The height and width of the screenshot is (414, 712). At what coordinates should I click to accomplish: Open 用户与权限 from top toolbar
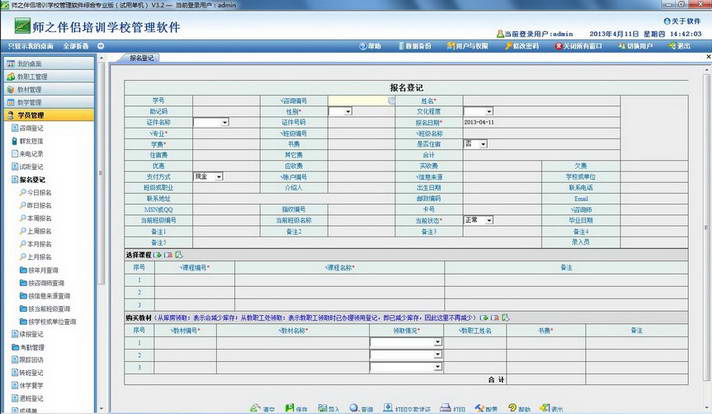(468, 46)
